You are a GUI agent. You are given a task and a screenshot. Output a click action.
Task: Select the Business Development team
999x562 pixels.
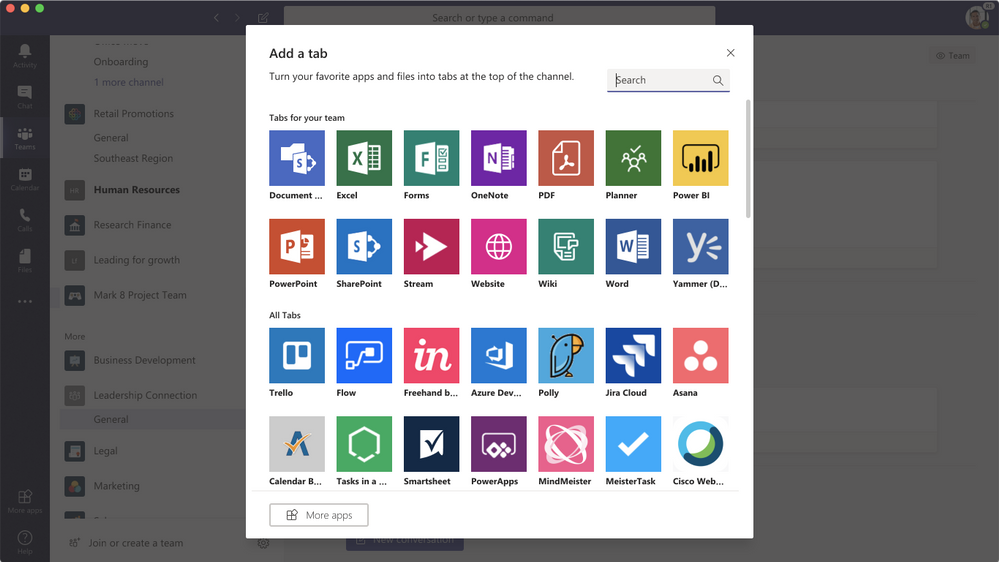tap(145, 360)
